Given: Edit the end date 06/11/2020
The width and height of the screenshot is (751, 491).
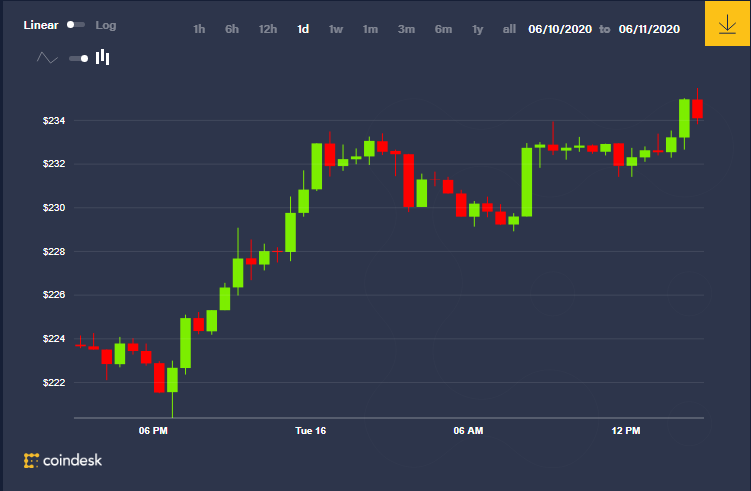Looking at the screenshot, I should tap(649, 29).
